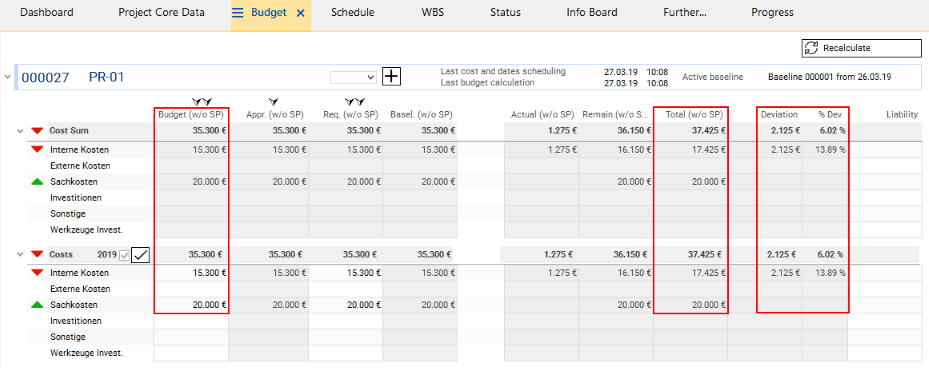
Task: Collapse the project 000027 header chevron
Action: click(x=7, y=76)
